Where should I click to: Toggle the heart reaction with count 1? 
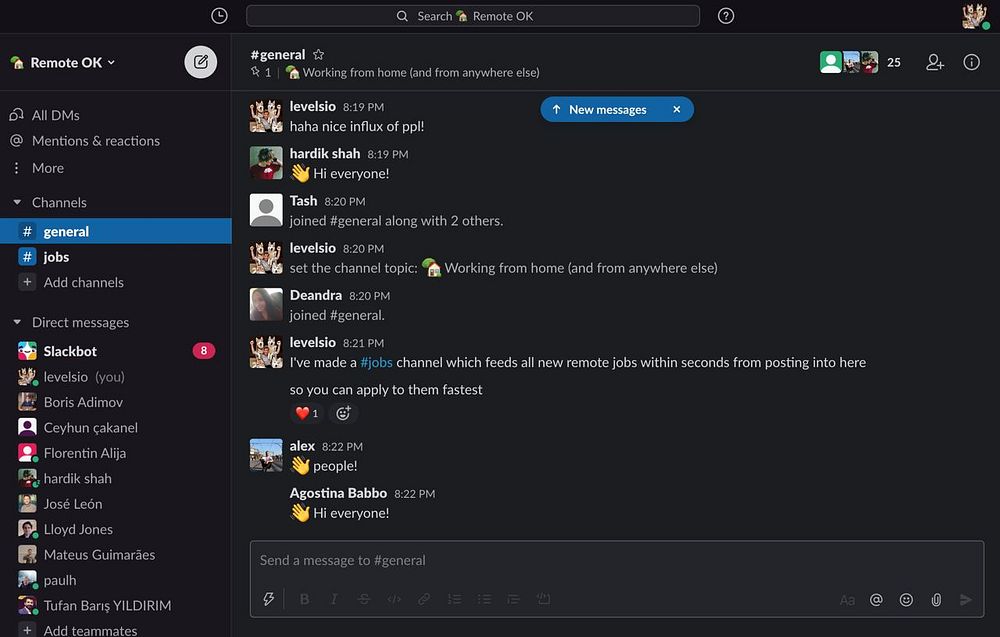[307, 413]
